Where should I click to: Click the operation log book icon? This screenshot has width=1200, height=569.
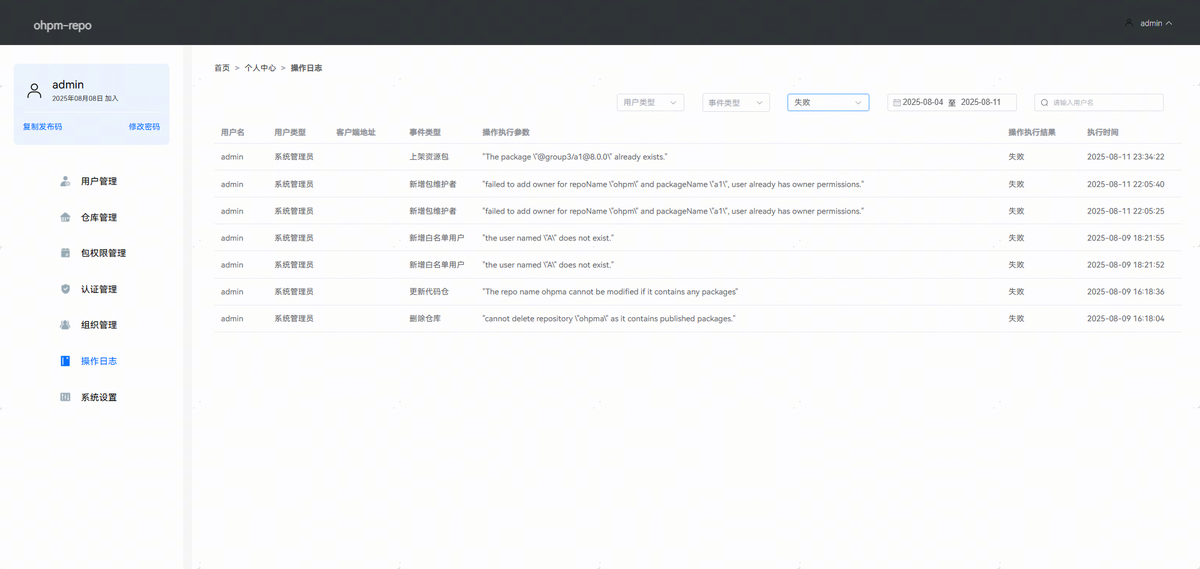click(x=65, y=361)
